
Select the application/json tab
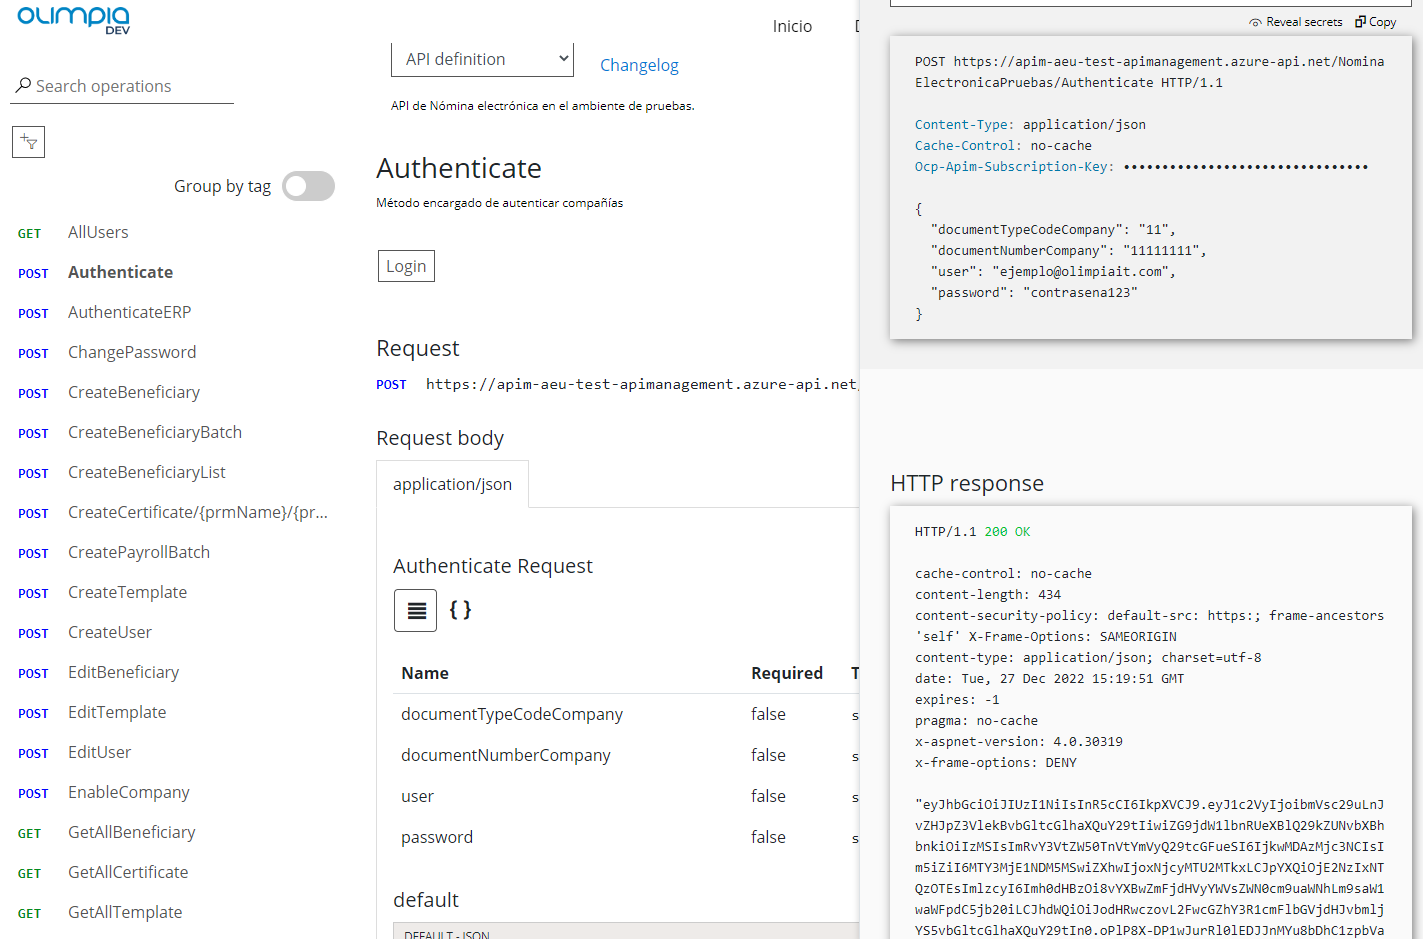click(x=452, y=484)
